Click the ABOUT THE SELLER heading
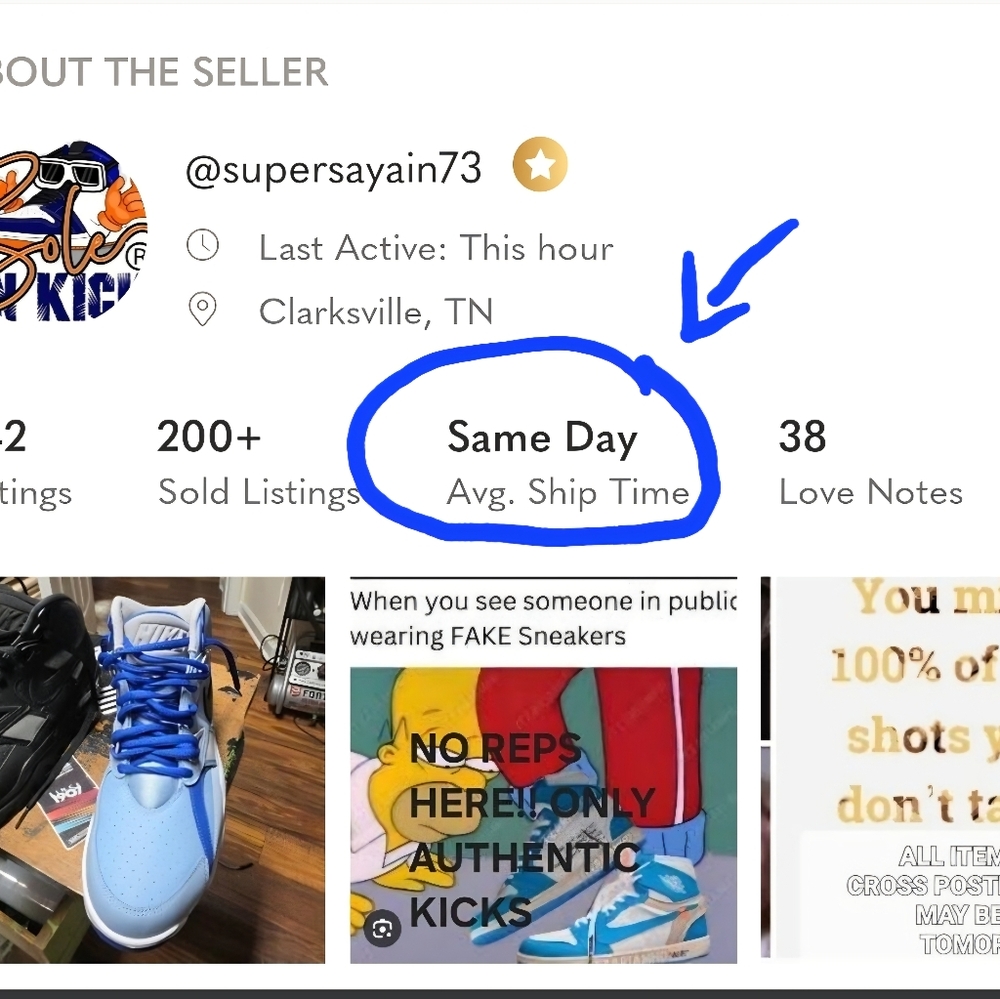1000x999 pixels. point(163,72)
